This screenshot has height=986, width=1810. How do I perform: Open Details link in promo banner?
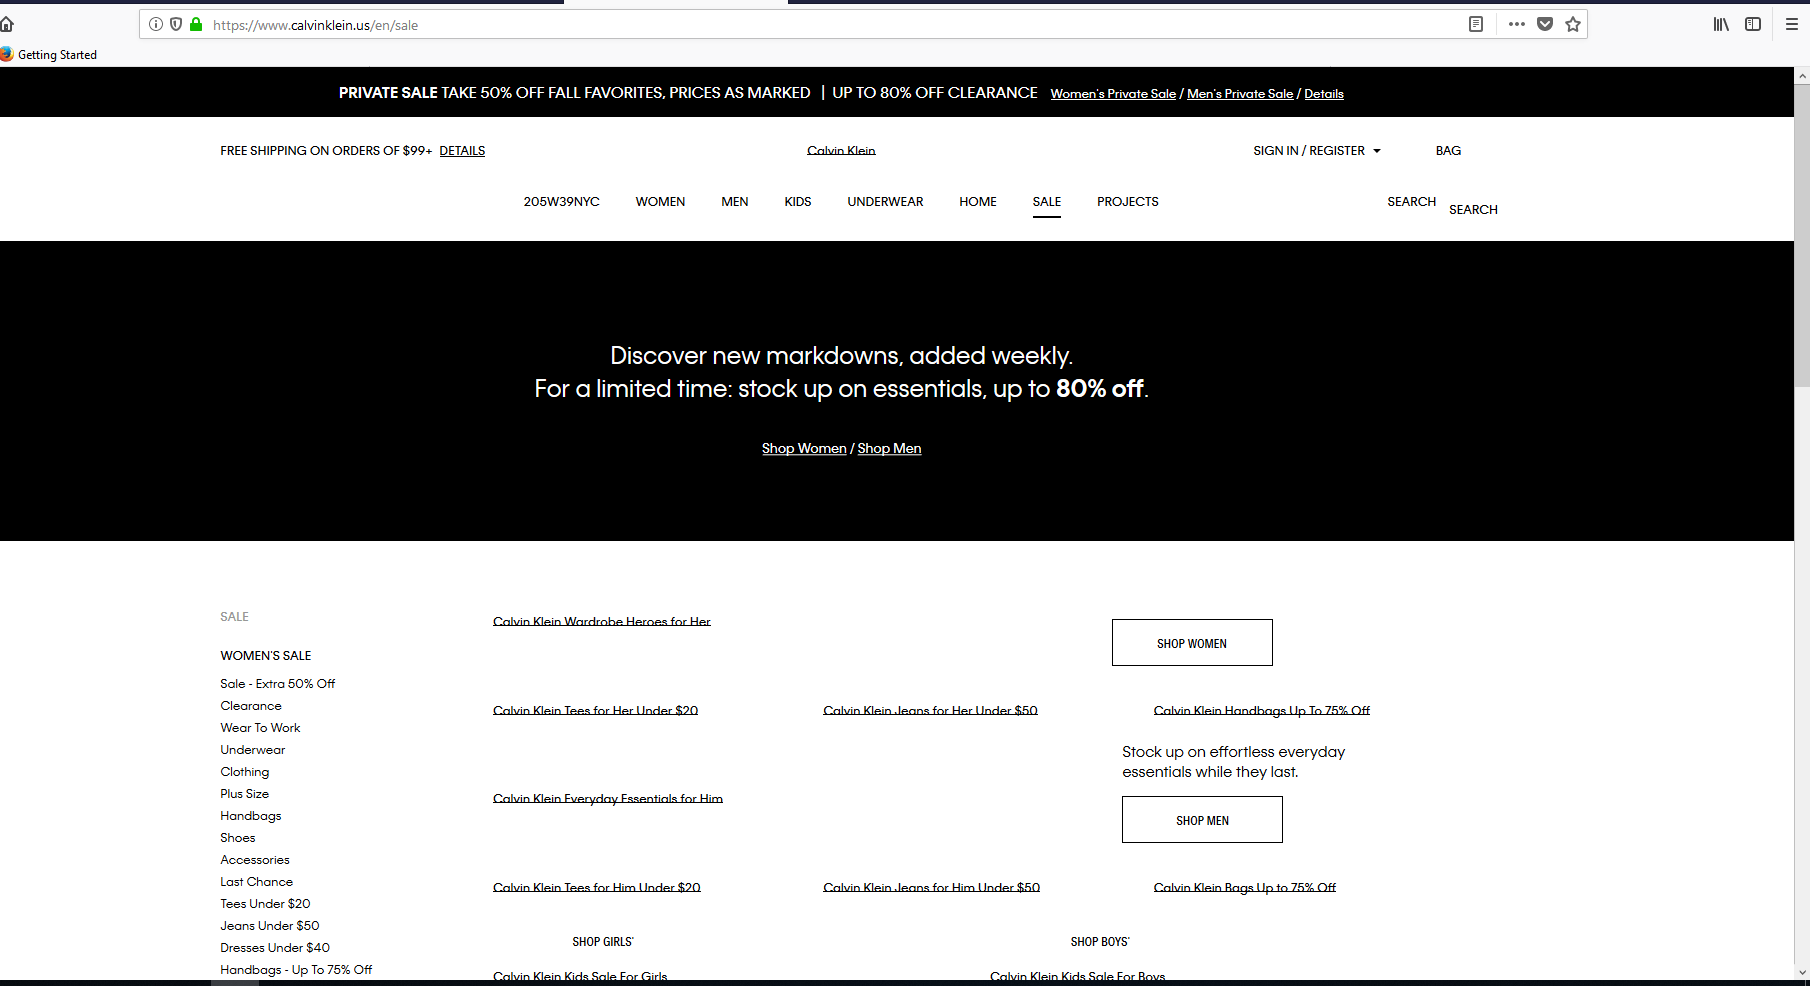point(1324,94)
